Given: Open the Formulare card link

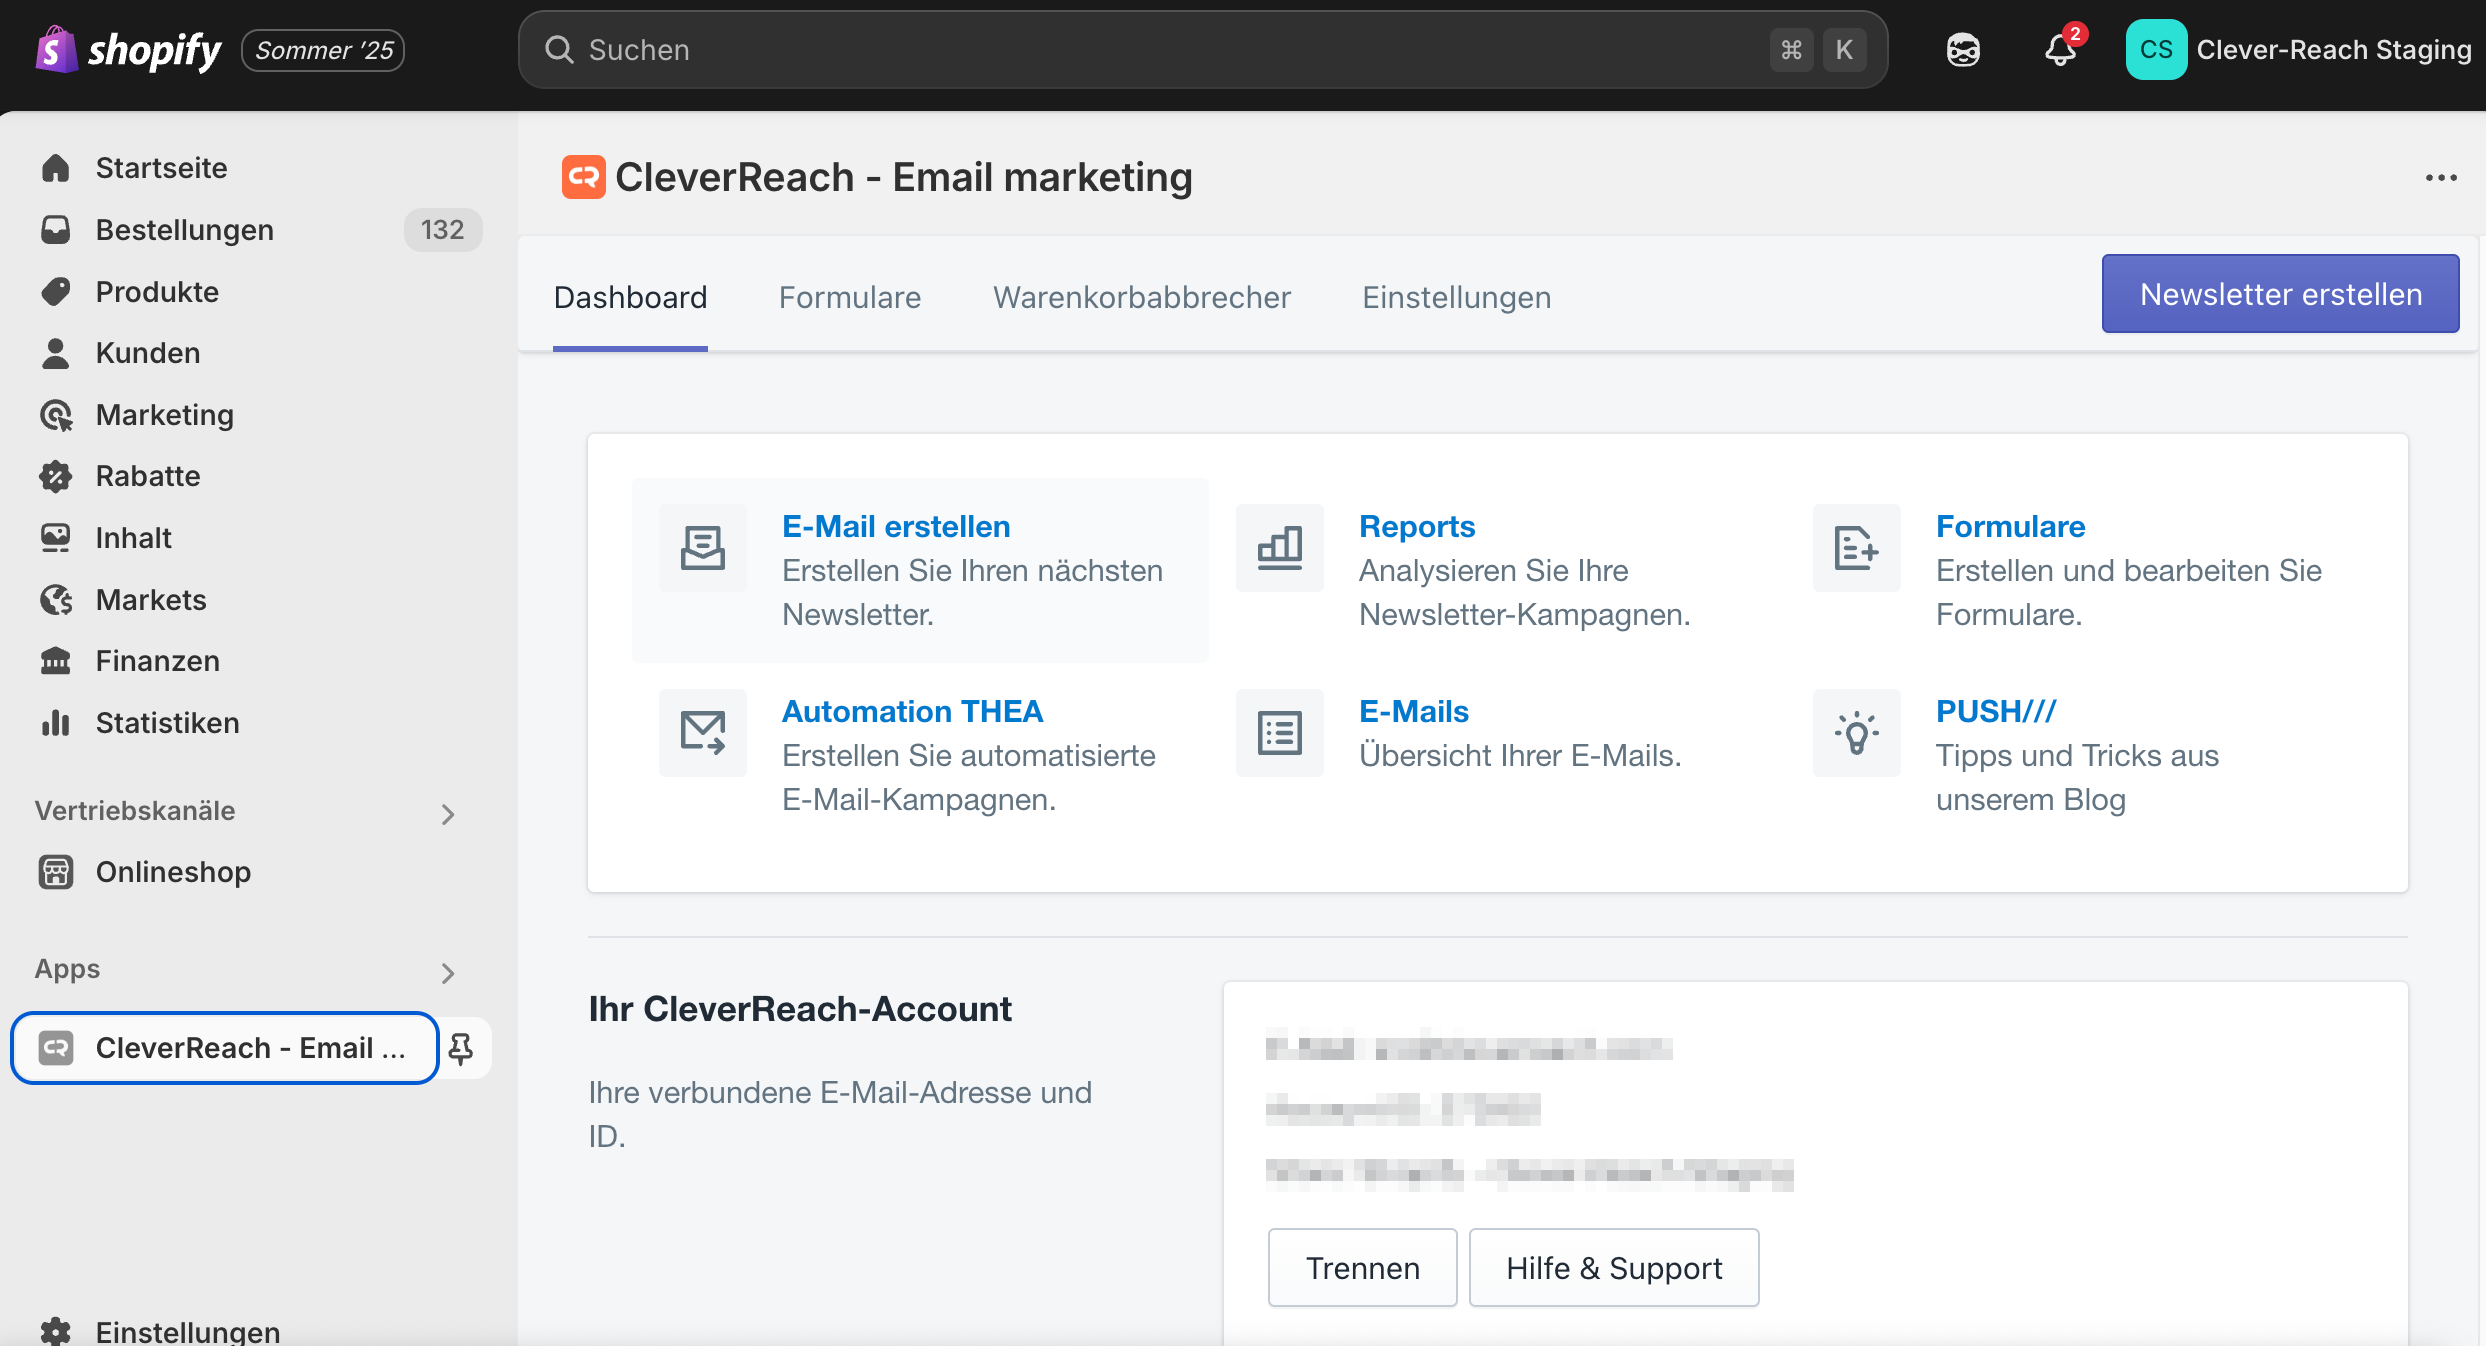Looking at the screenshot, I should (2011, 526).
